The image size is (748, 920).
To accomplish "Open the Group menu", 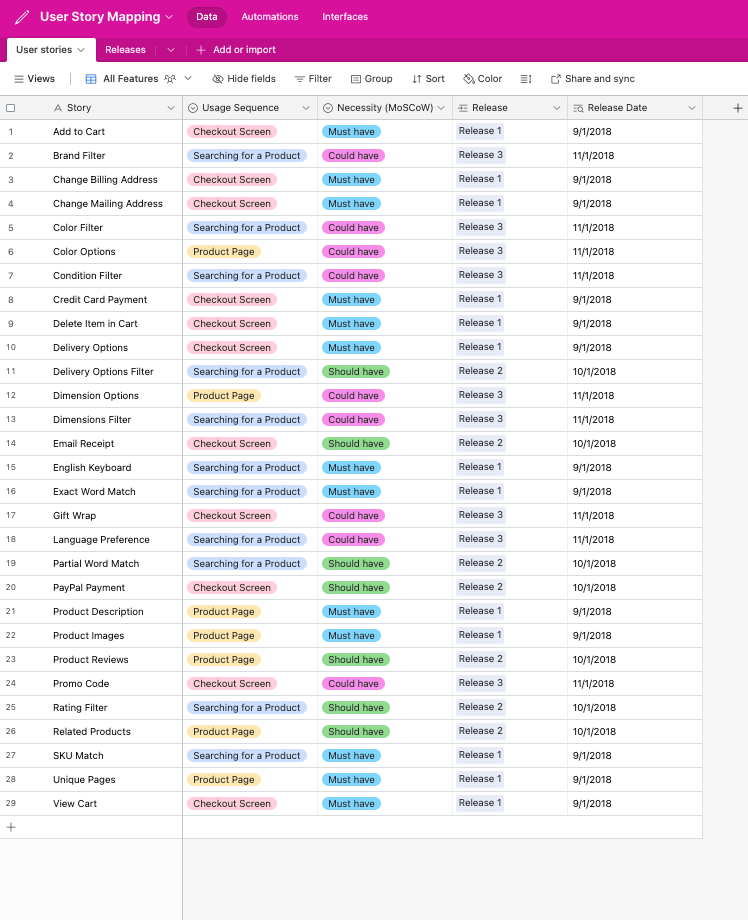I will click(x=371, y=79).
